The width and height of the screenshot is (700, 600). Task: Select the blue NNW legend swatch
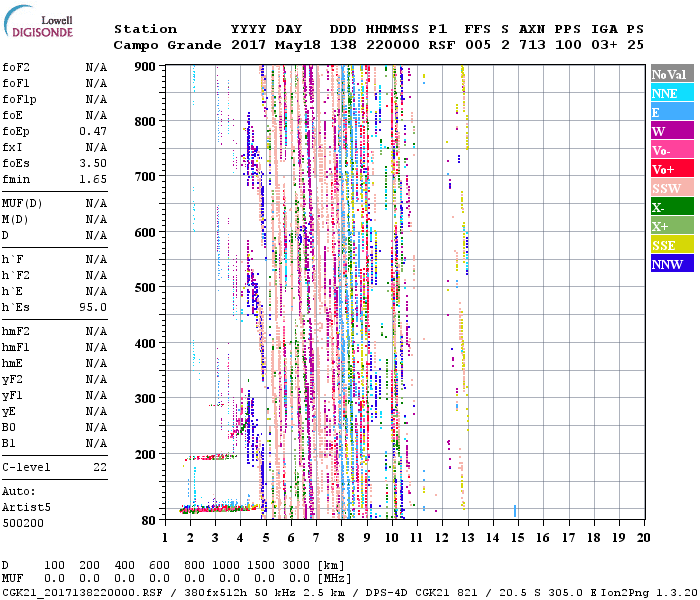tap(671, 264)
